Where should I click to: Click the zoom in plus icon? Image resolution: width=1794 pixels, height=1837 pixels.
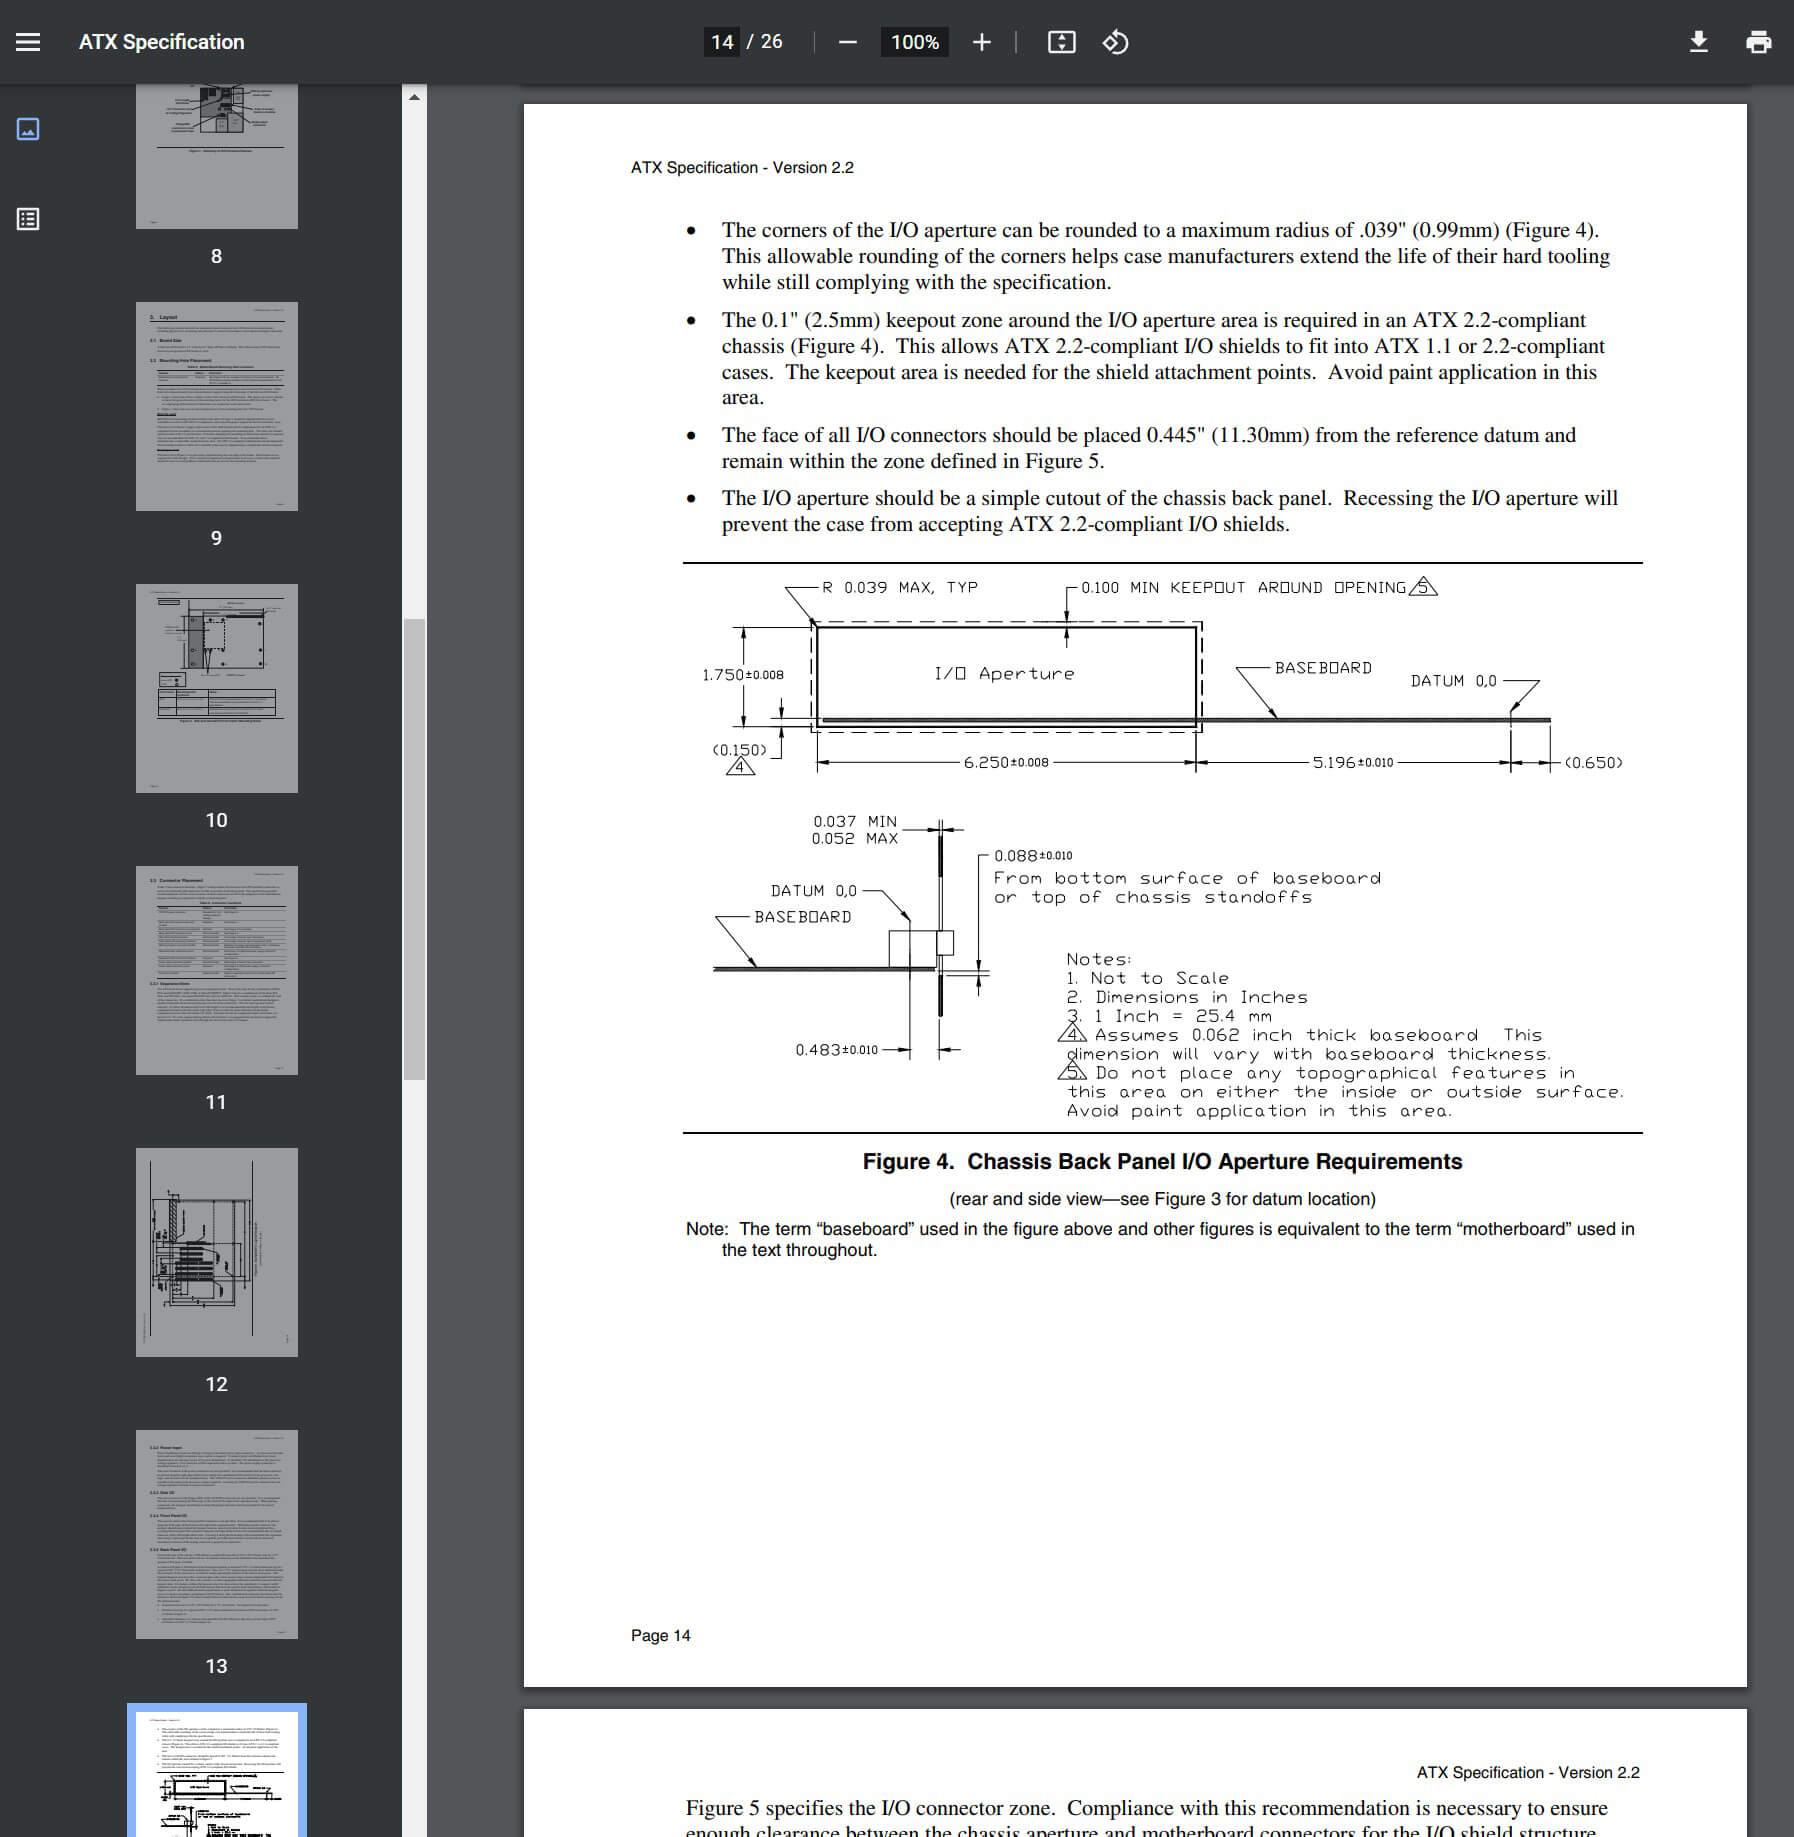[981, 42]
